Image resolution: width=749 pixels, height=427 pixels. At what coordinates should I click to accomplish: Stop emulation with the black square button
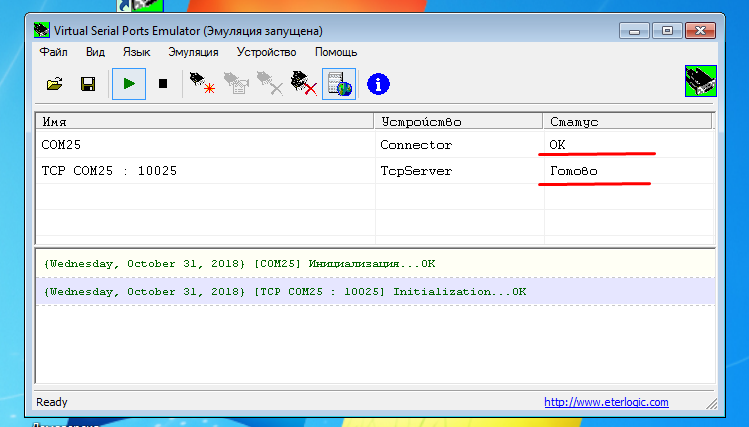(x=163, y=84)
